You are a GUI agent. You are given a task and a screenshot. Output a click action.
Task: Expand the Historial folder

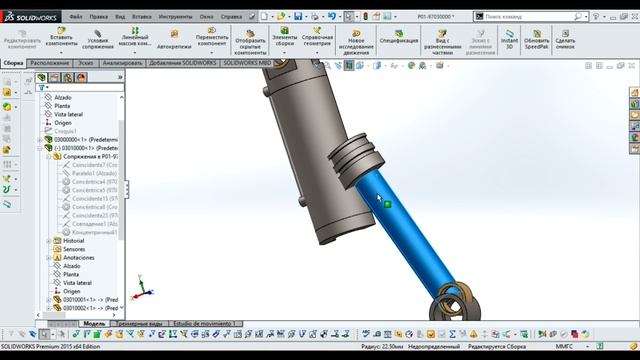[49, 241]
